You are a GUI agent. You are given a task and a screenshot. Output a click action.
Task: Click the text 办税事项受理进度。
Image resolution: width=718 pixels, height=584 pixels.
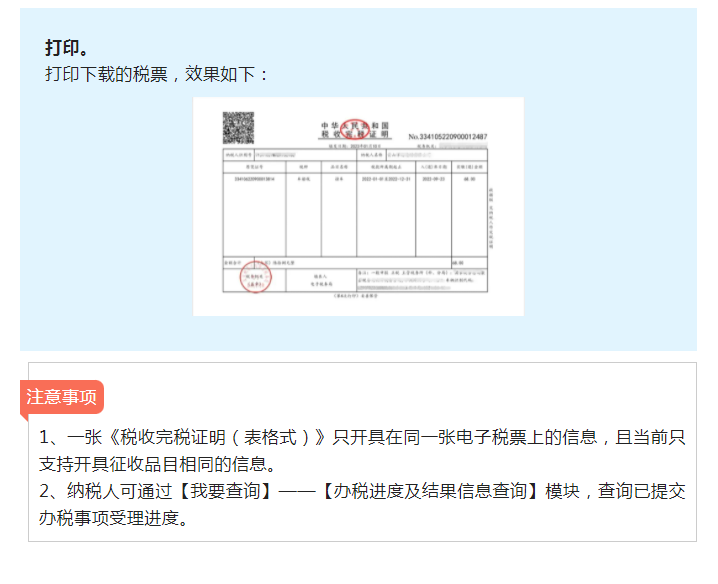[x=114, y=519]
